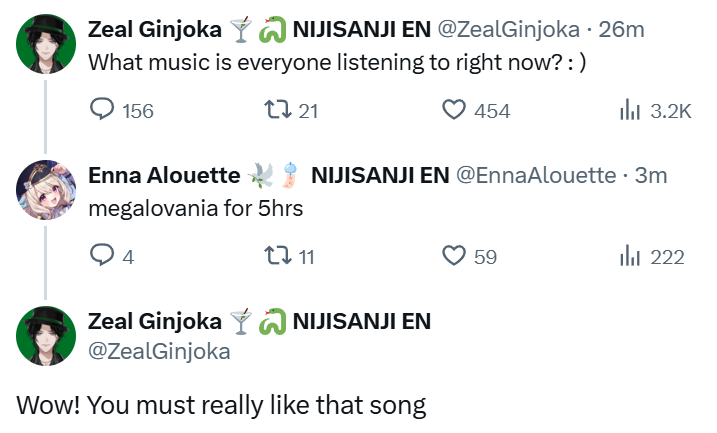717x433 pixels.
Task: Retweet Enna's megalovania tweet
Action: pyautogui.click(x=283, y=257)
